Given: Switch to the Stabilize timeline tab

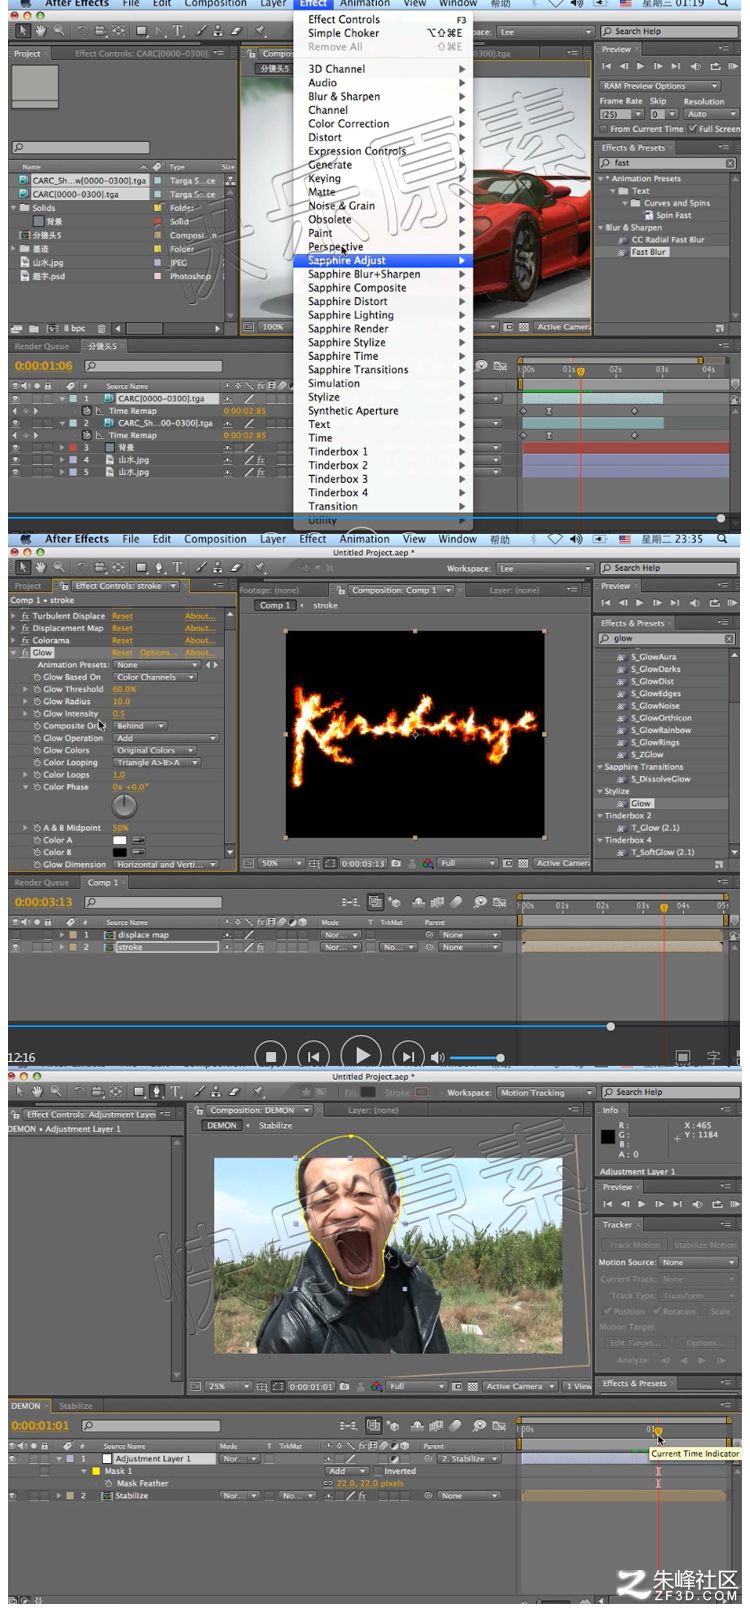Looking at the screenshot, I should pyautogui.click(x=75, y=1406).
